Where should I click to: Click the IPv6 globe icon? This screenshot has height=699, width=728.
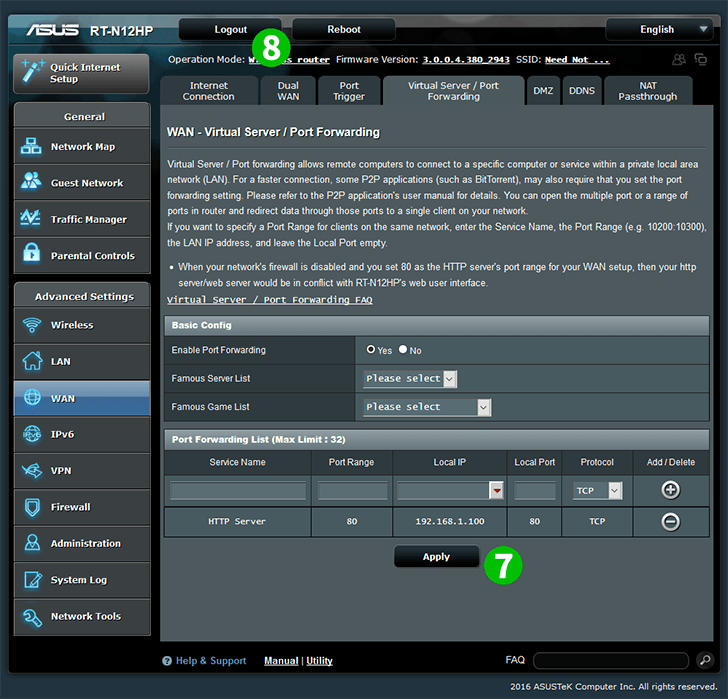[32, 434]
